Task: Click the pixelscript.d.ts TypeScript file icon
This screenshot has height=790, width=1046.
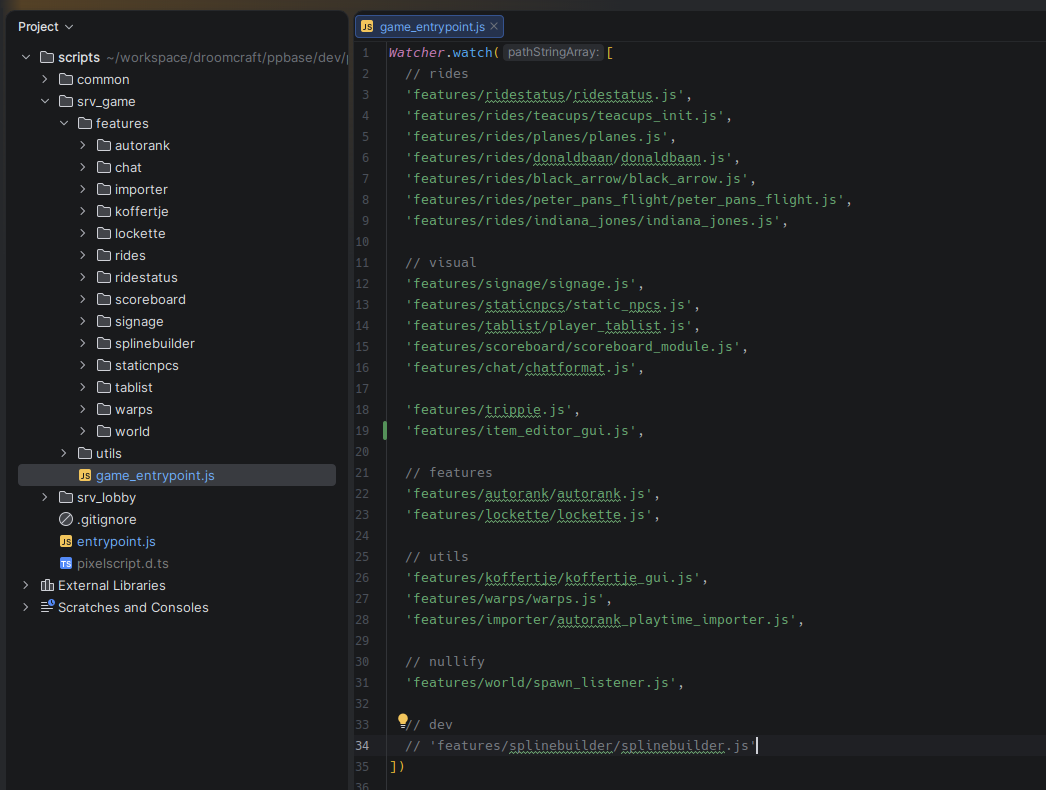Action: pyautogui.click(x=66, y=563)
